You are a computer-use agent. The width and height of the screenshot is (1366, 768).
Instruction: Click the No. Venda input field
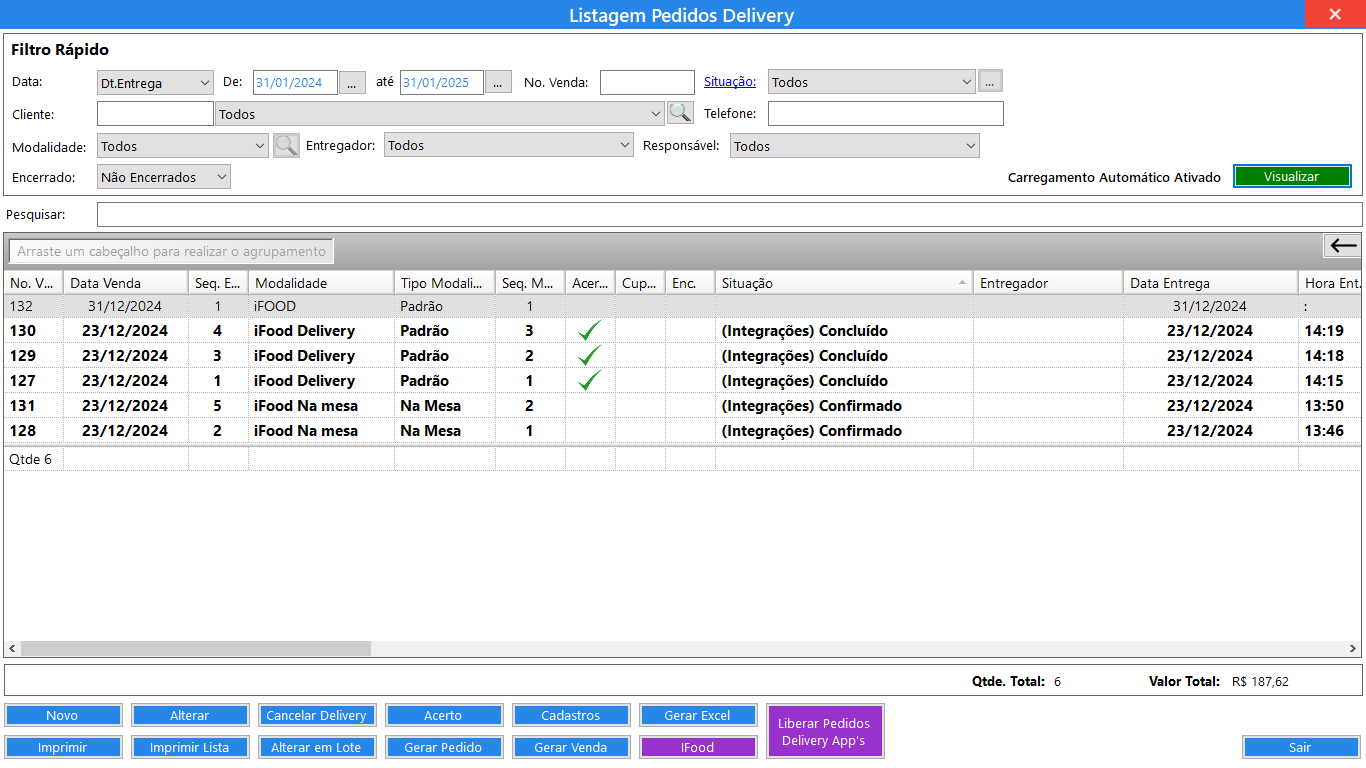[647, 83]
